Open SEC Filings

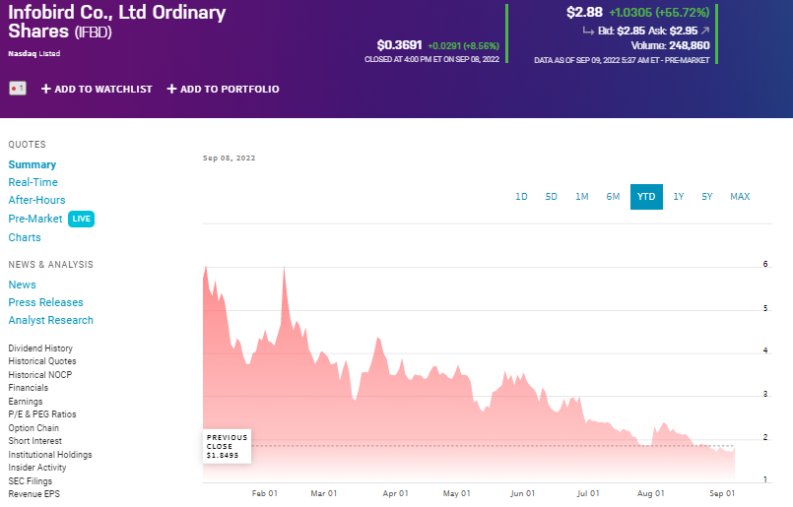30,481
